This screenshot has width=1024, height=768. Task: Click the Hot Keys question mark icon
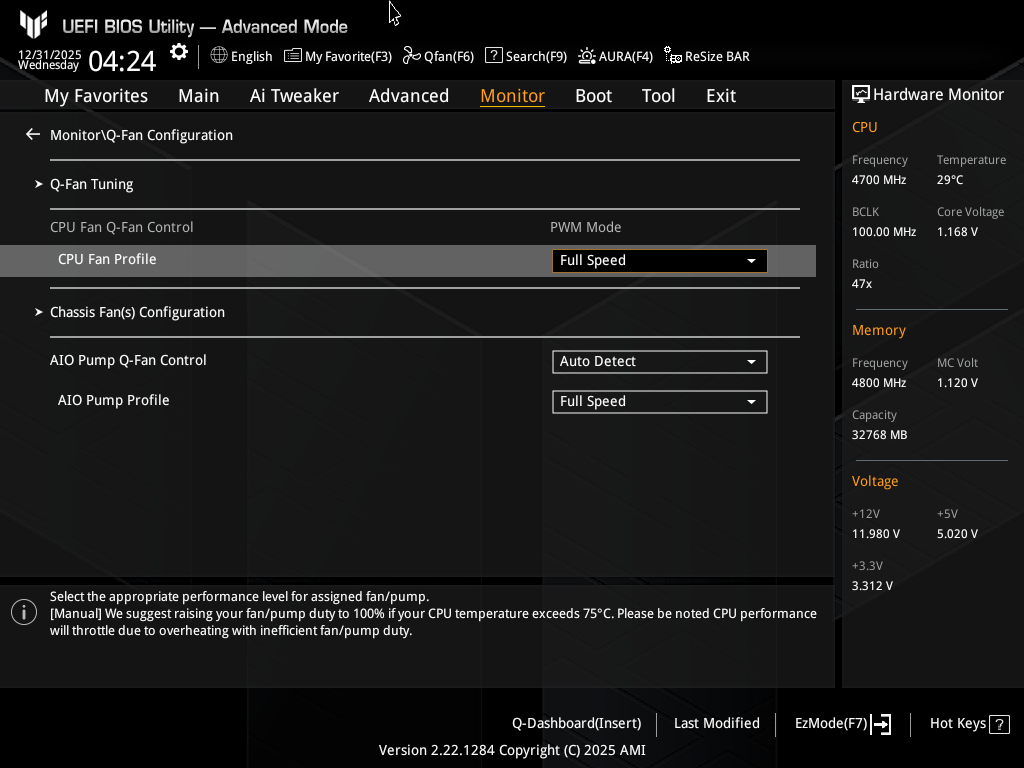pyautogui.click(x=998, y=724)
